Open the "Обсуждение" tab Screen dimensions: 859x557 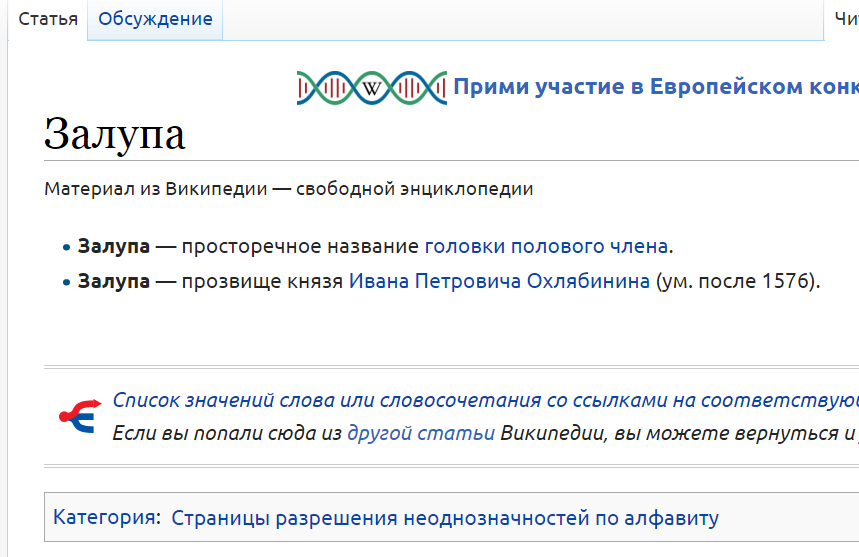(x=155, y=19)
